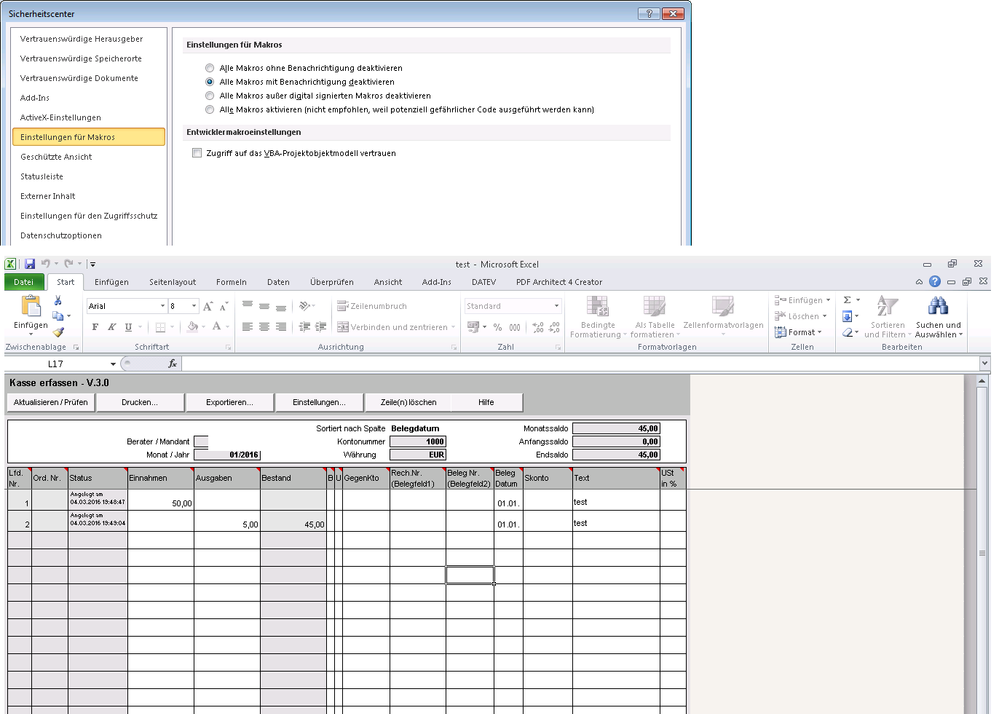Image resolution: width=999 pixels, height=714 pixels.
Task: Click the top vertical align icon
Action: coord(247,306)
